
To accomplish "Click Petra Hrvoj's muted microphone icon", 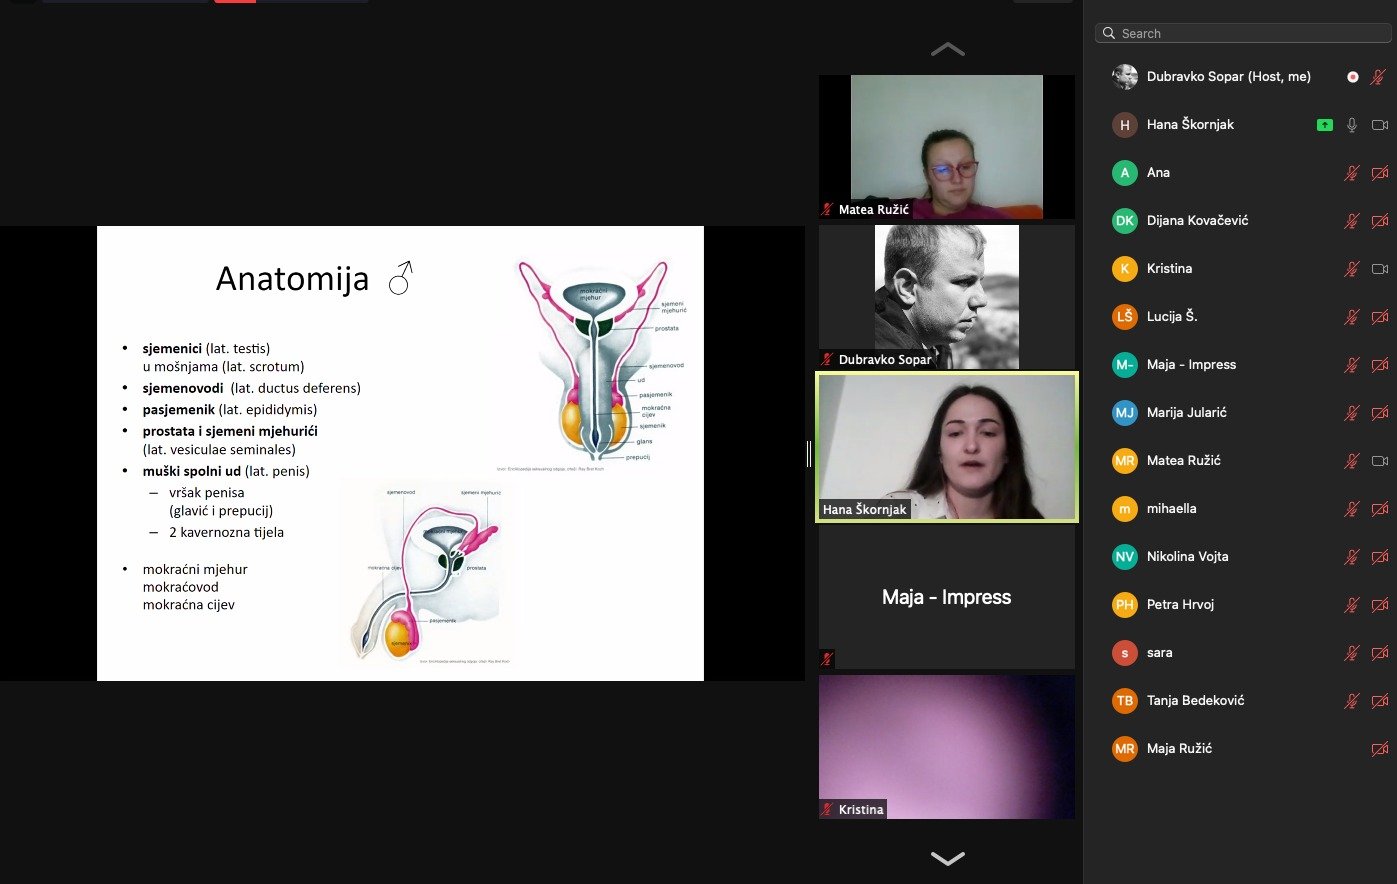I will [x=1352, y=605].
